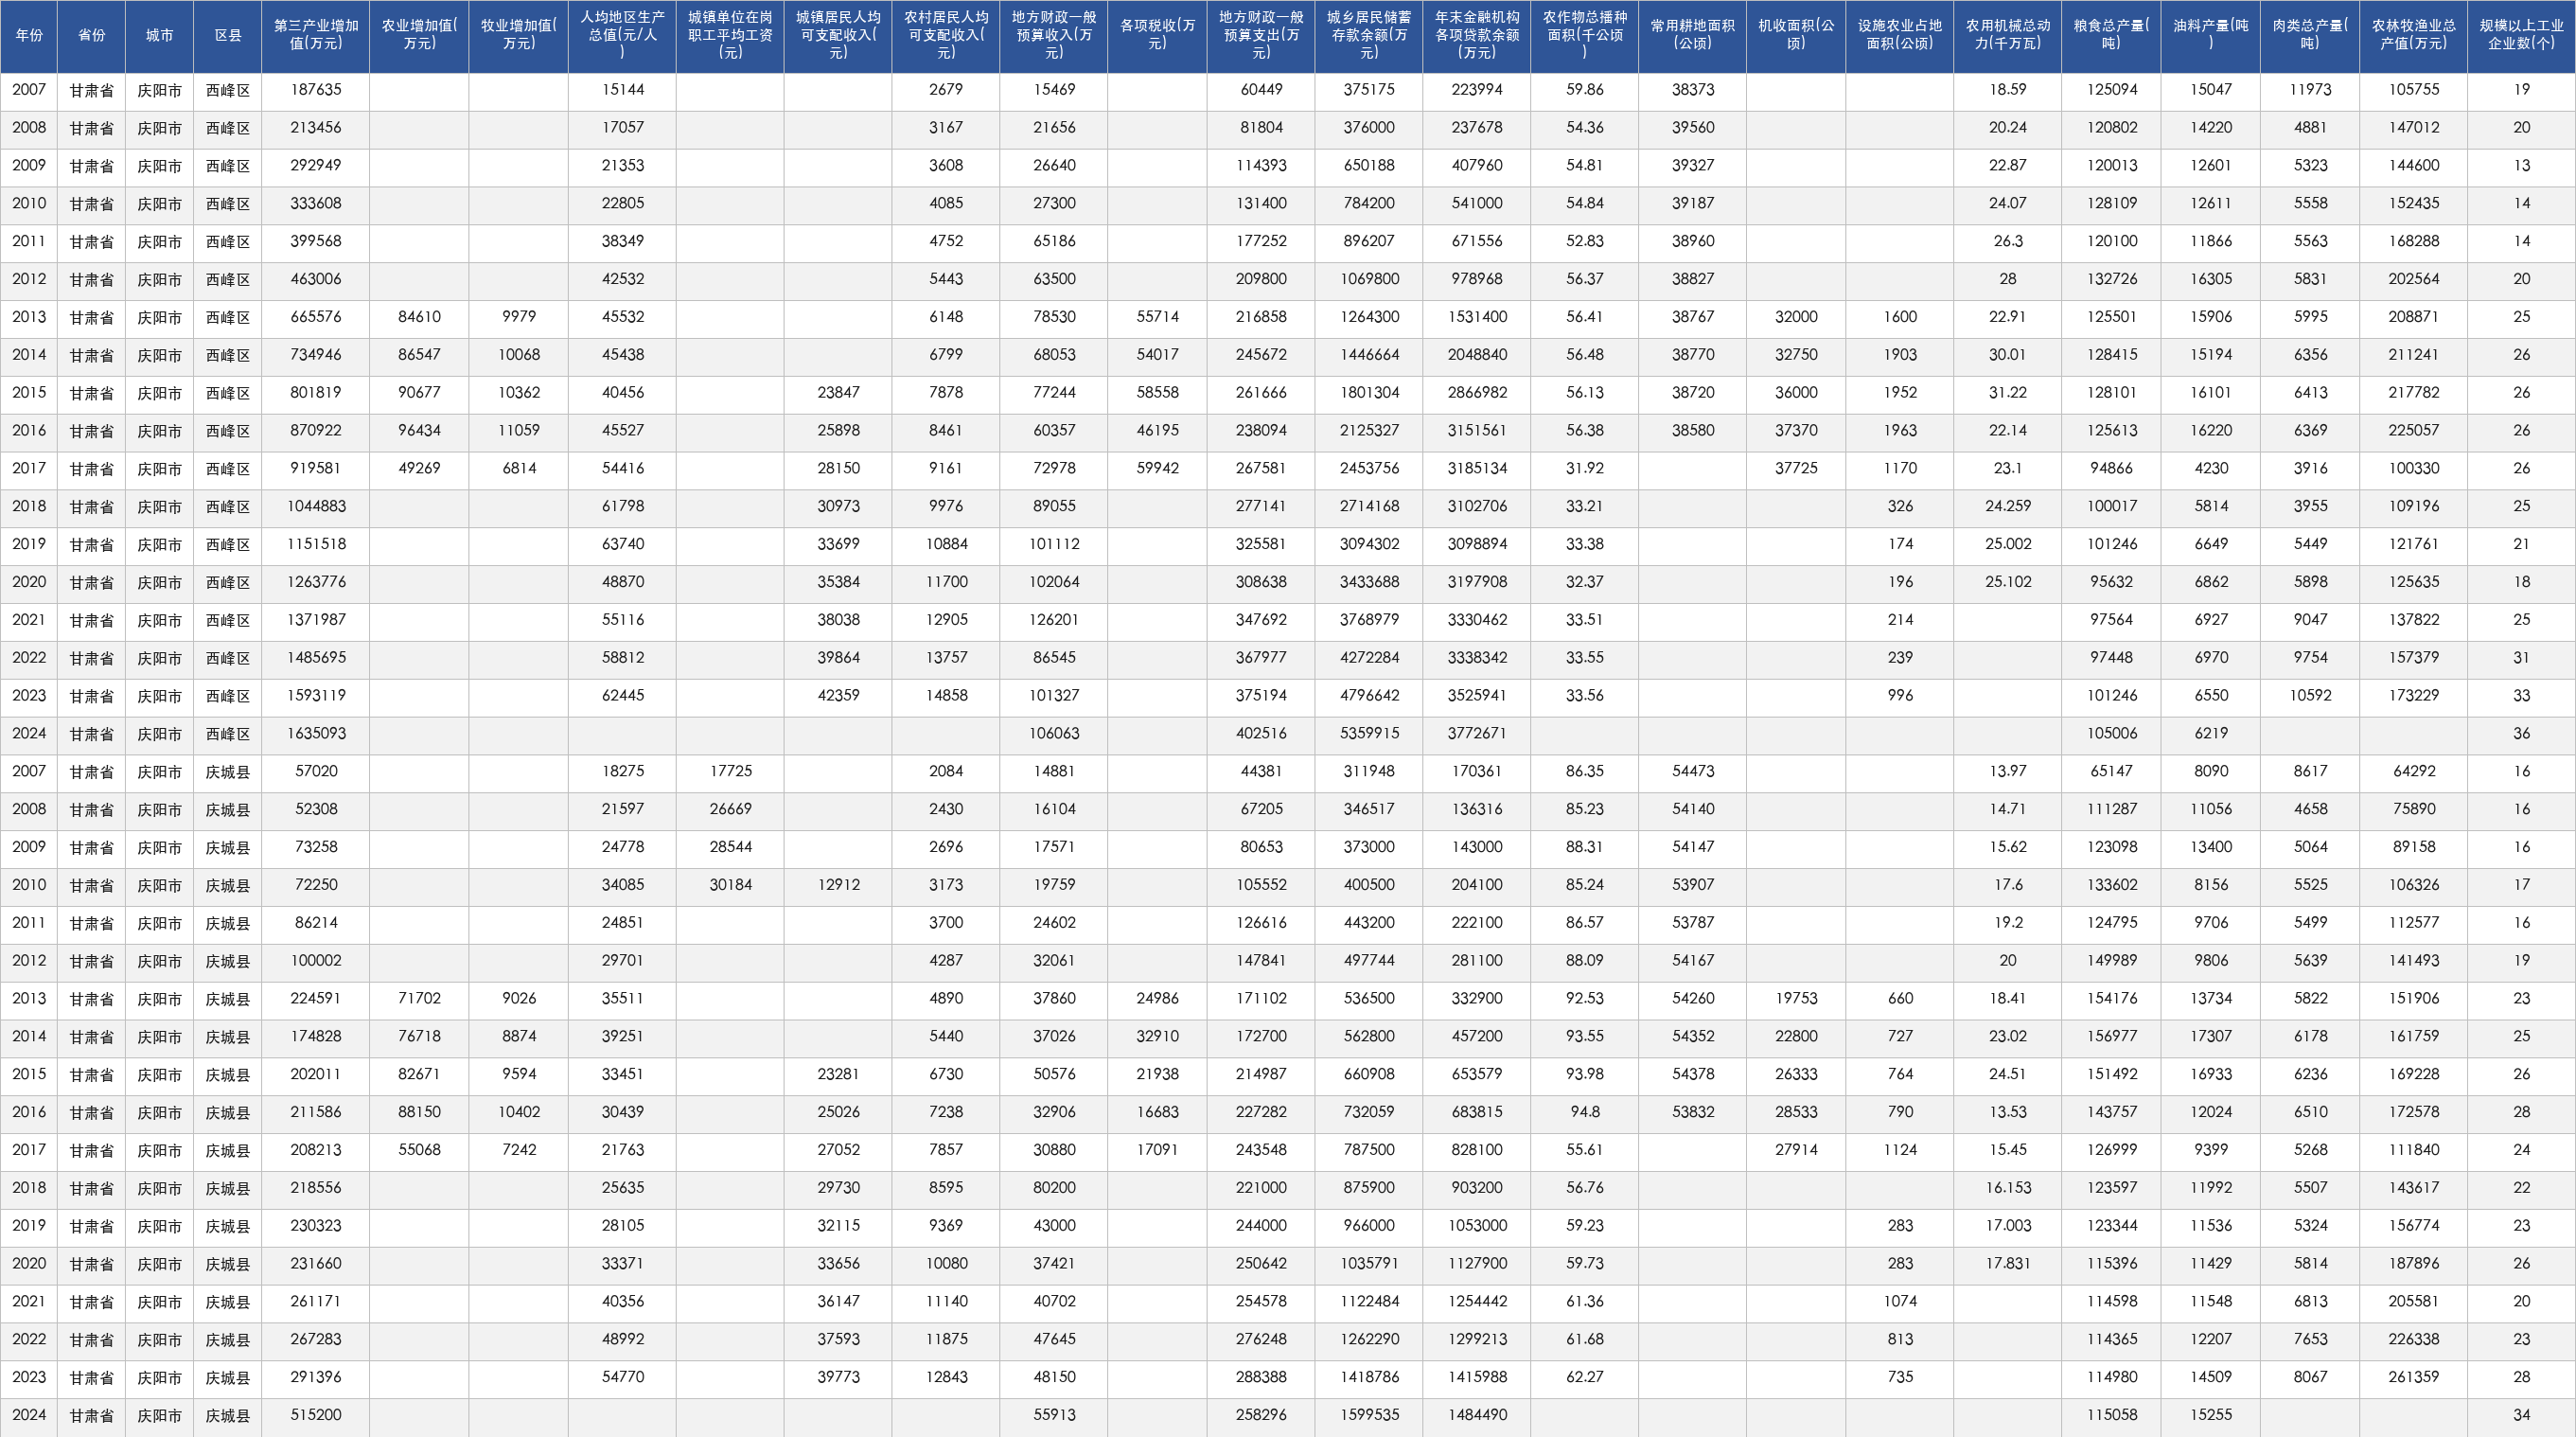Select 17725 in the 城镇单位在岗职工平均工资 column
Viewport: 2576px width, 1437px height.
click(730, 771)
